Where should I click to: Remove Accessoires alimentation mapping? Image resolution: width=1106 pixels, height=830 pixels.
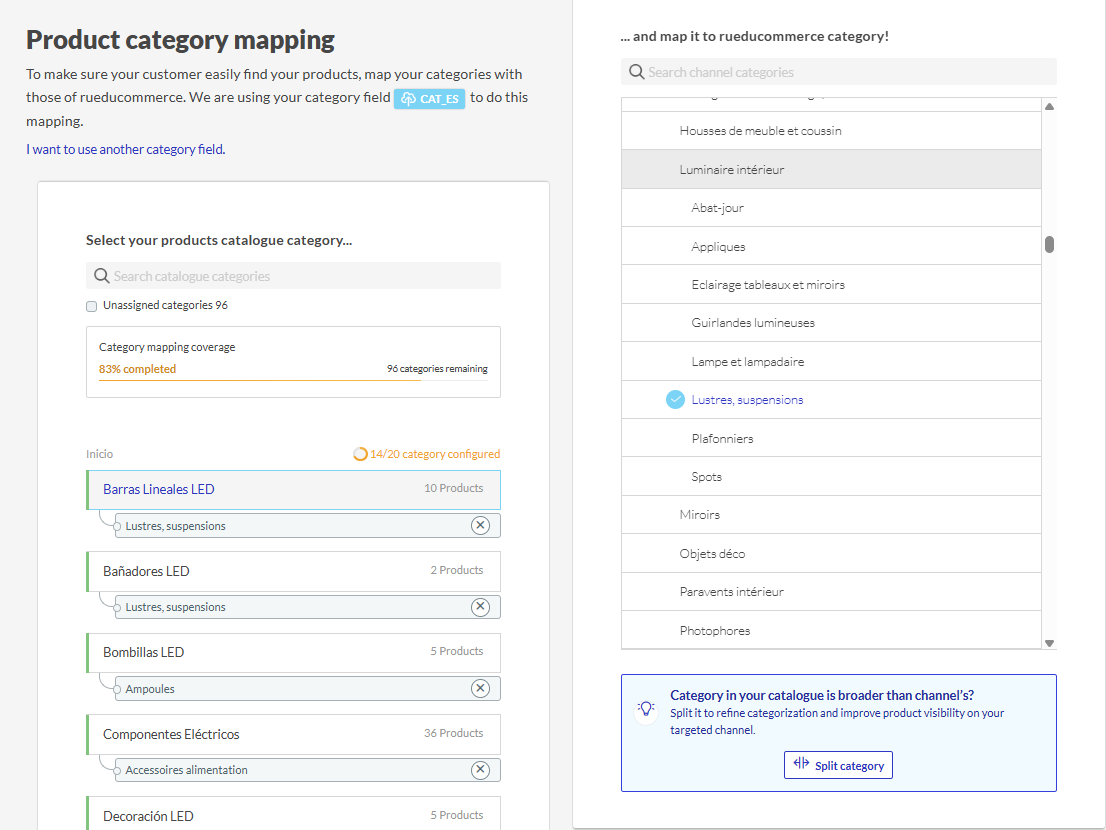(480, 770)
